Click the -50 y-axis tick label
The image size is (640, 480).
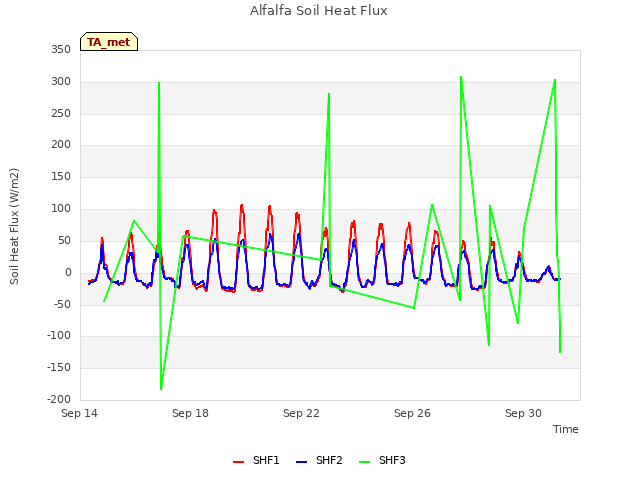click(62, 304)
